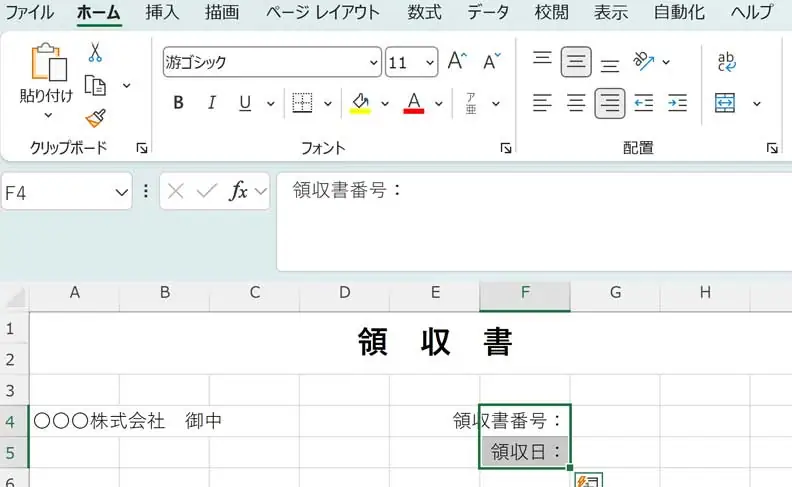This screenshot has width=792, height=487.
Task: Expand merge cells dropdown arrow
Action: pos(756,104)
